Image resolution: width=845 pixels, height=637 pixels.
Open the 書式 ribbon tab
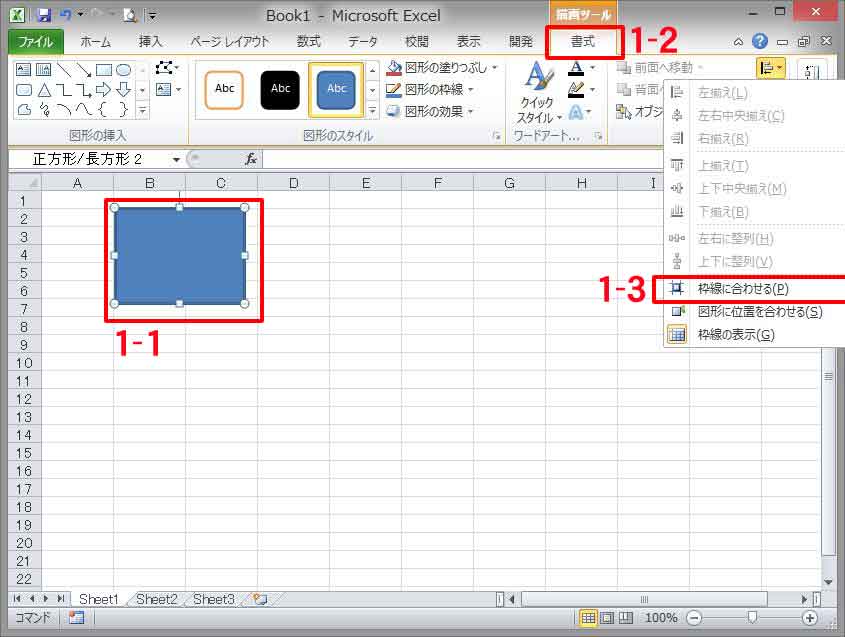pyautogui.click(x=582, y=42)
